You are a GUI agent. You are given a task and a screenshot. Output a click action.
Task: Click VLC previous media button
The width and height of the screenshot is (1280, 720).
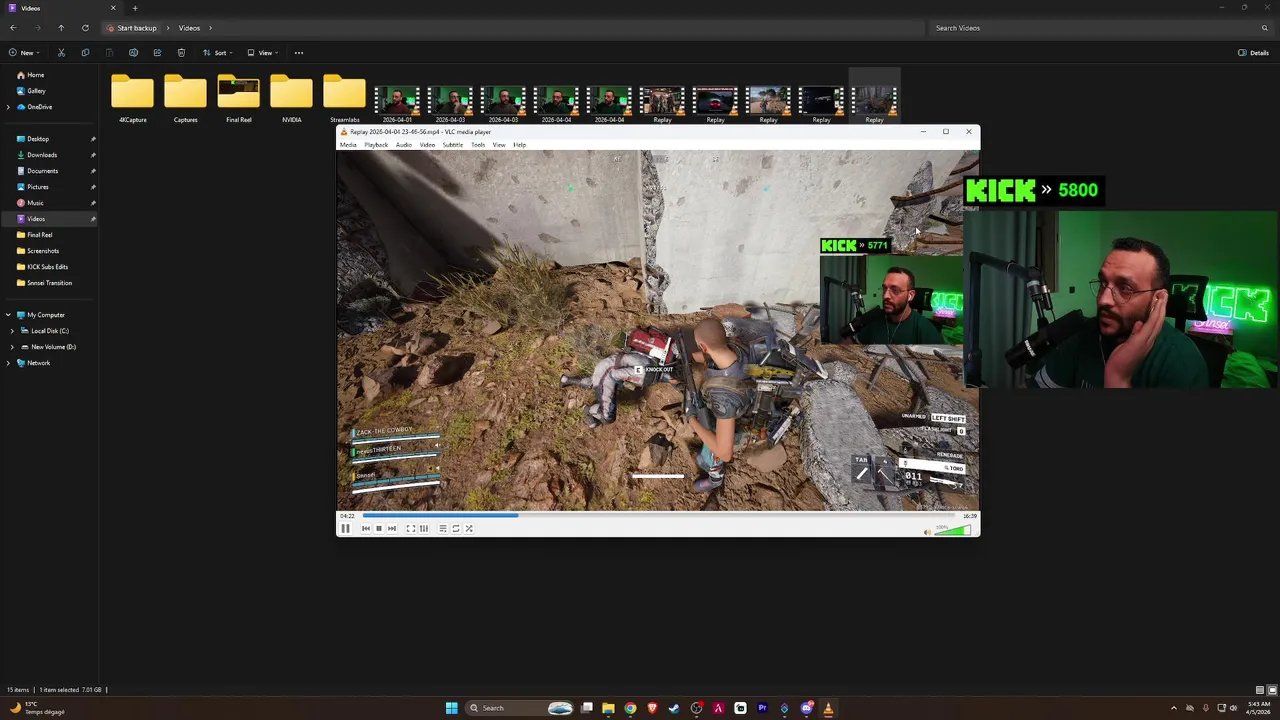coord(366,528)
